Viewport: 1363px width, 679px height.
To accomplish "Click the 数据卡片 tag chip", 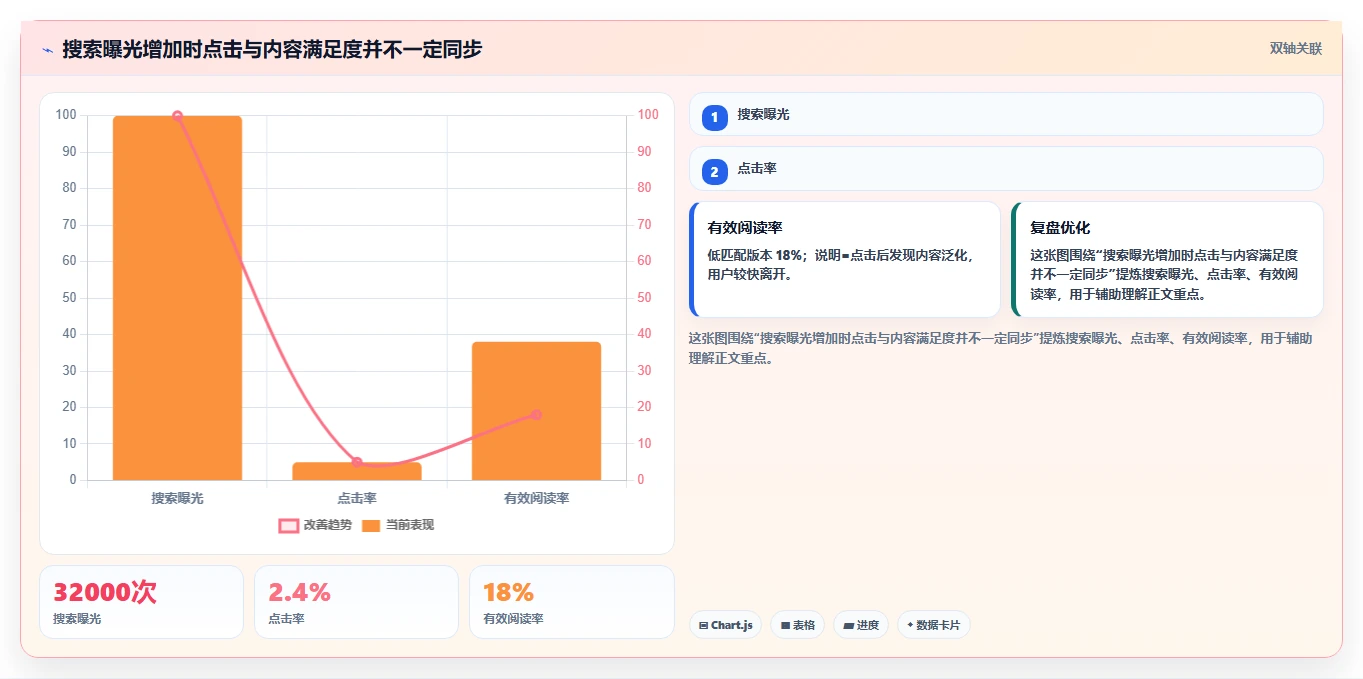I will (x=933, y=625).
